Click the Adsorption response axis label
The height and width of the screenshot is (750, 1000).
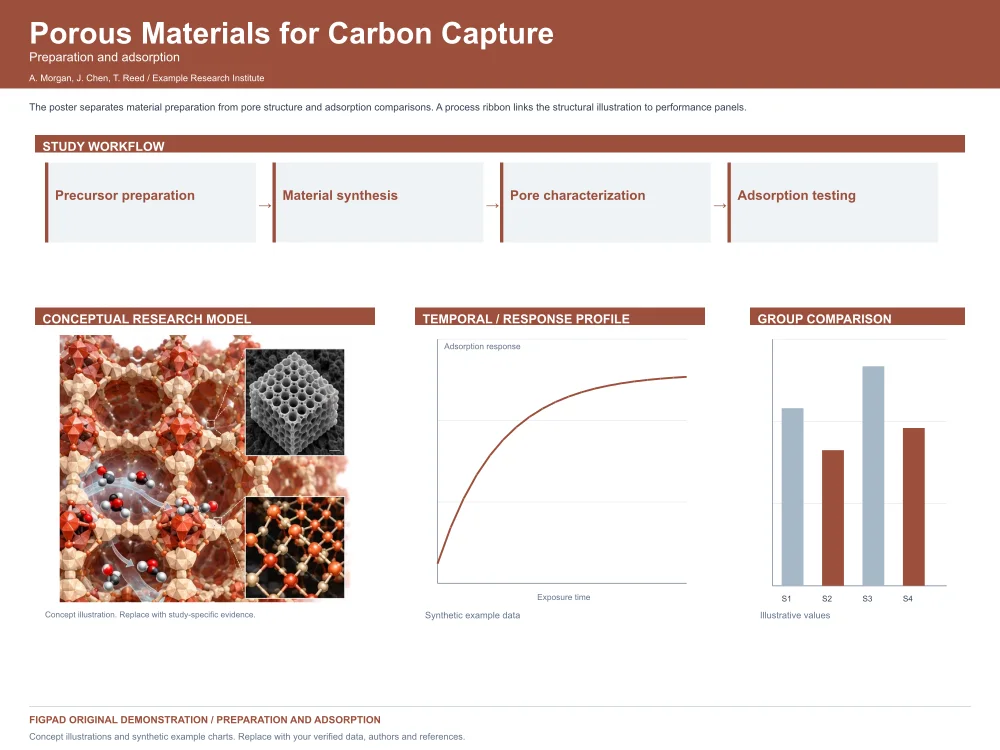click(x=482, y=346)
